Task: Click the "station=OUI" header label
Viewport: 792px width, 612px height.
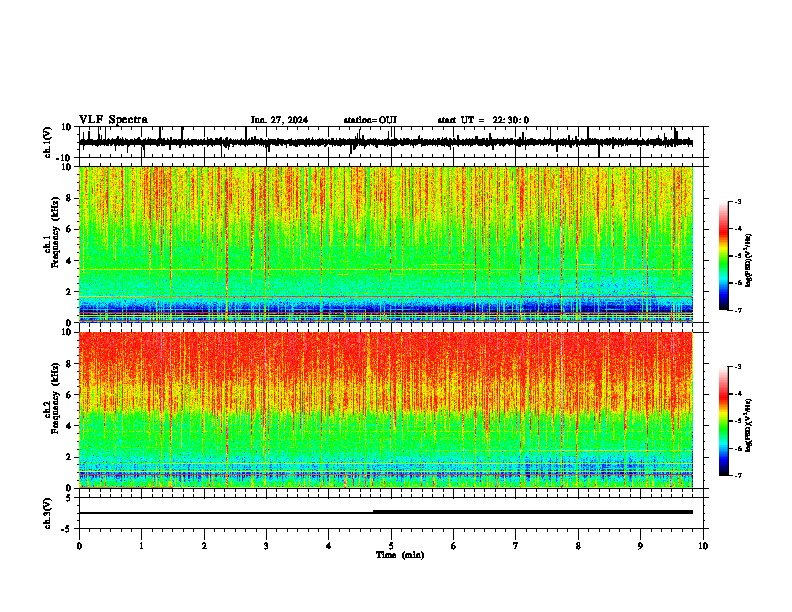Action: click(x=370, y=120)
